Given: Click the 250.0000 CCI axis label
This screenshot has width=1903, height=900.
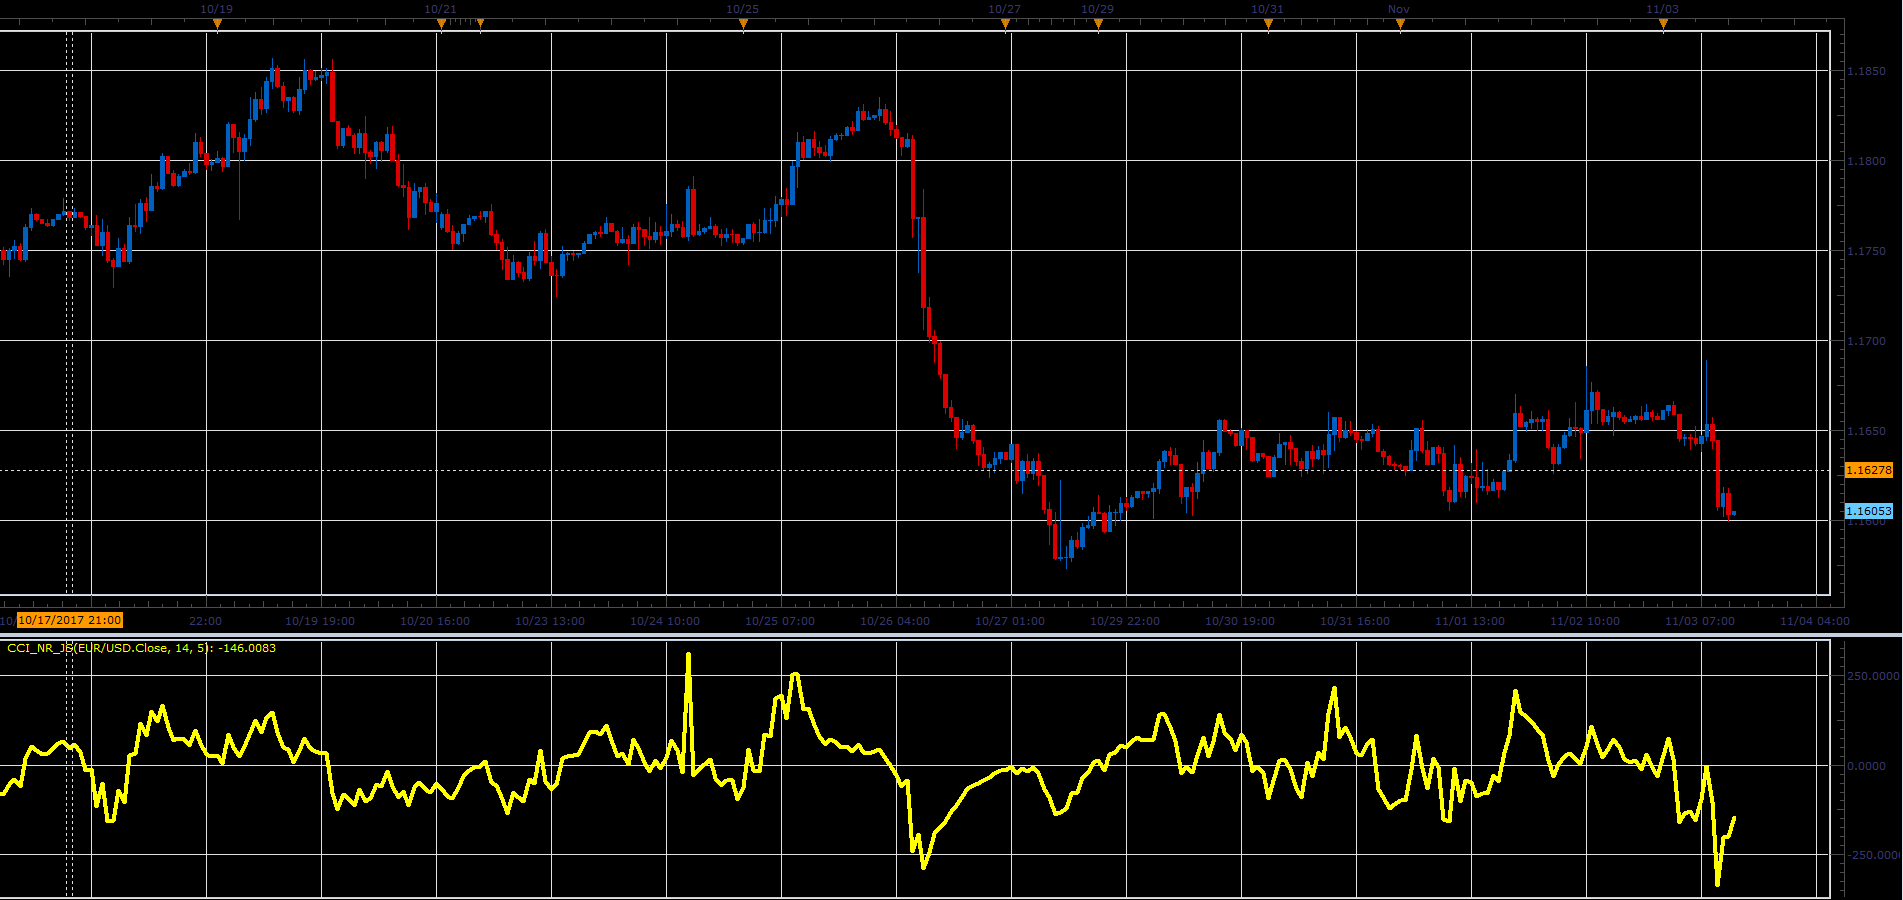Looking at the screenshot, I should click(1873, 676).
